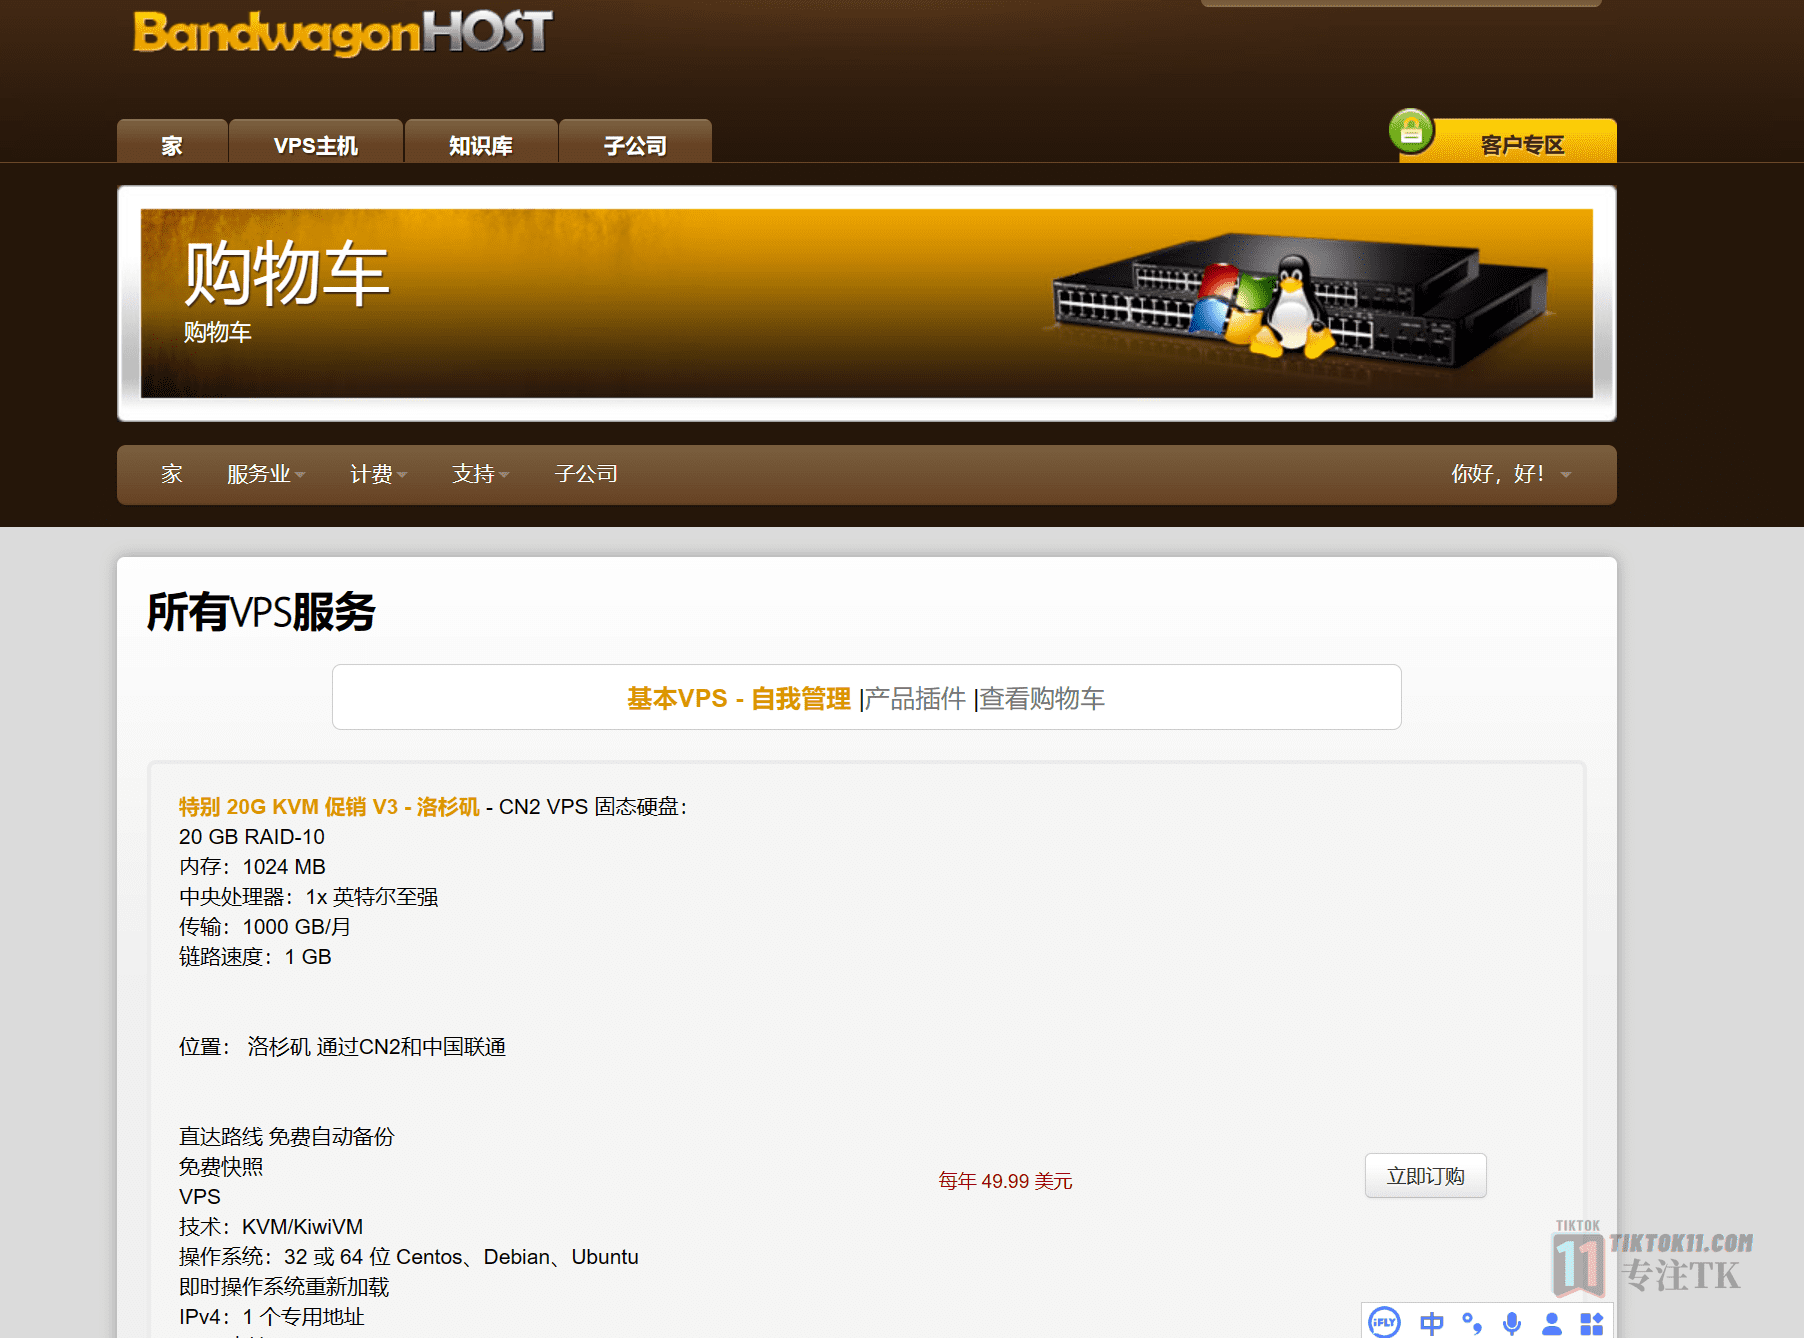Click the BandwagonHost logo
The height and width of the screenshot is (1338, 1804).
click(x=342, y=32)
